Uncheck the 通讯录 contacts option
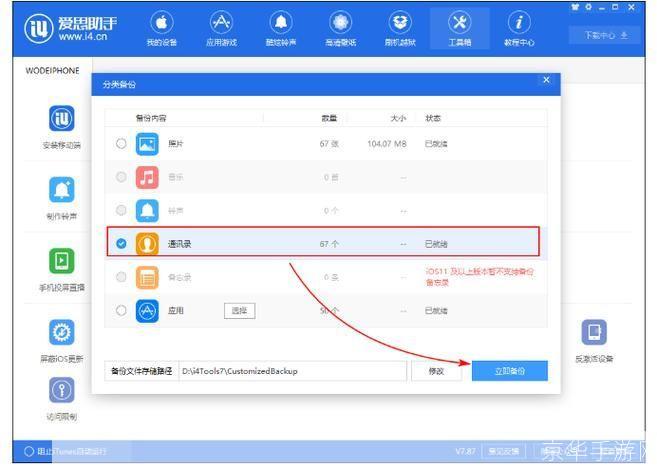The height and width of the screenshot is (467, 657). (x=121, y=243)
